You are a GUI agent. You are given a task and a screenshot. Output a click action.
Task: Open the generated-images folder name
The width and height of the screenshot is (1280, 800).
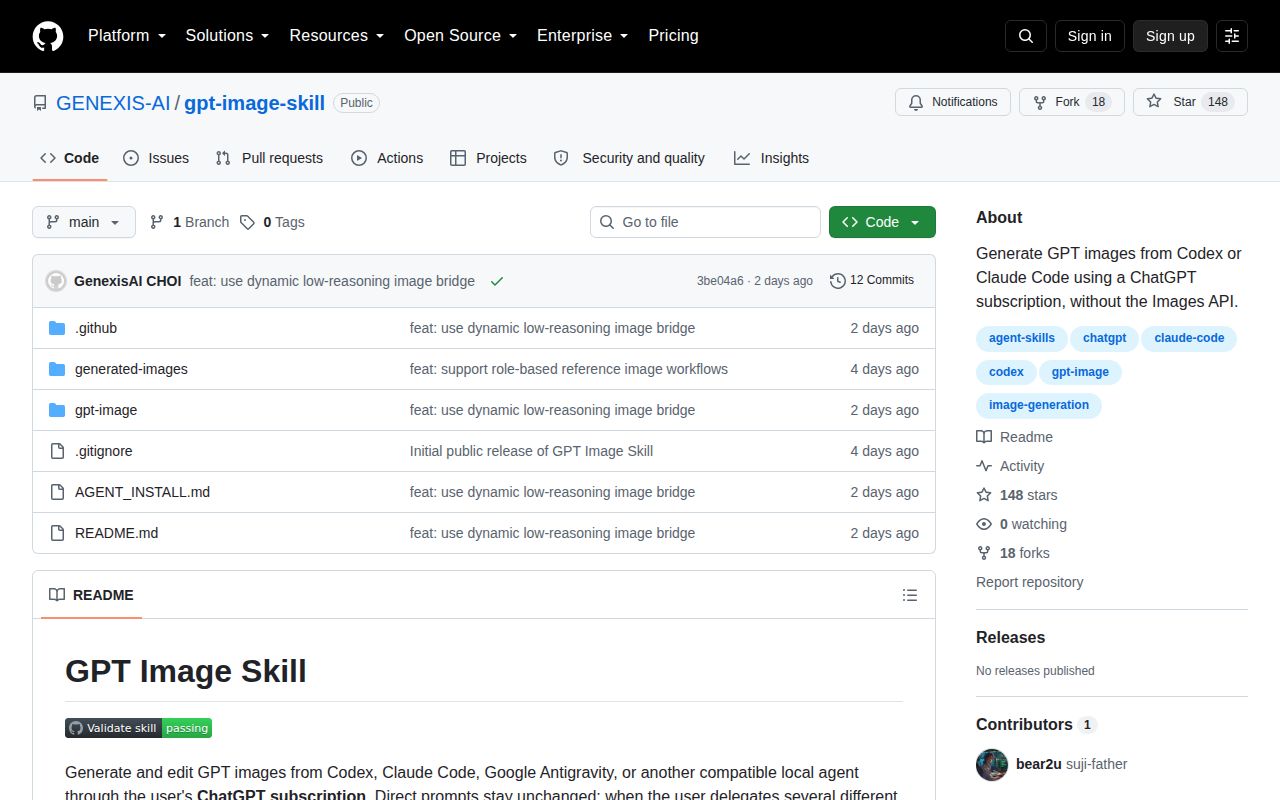click(131, 369)
